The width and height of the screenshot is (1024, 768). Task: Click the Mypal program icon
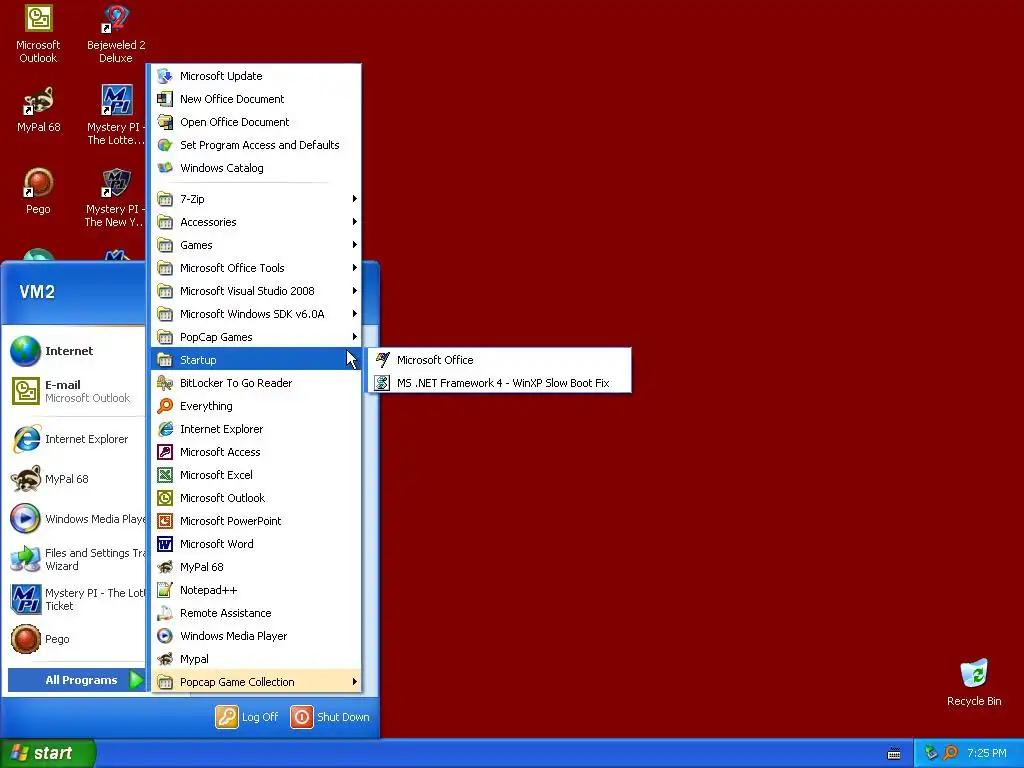[165, 659]
